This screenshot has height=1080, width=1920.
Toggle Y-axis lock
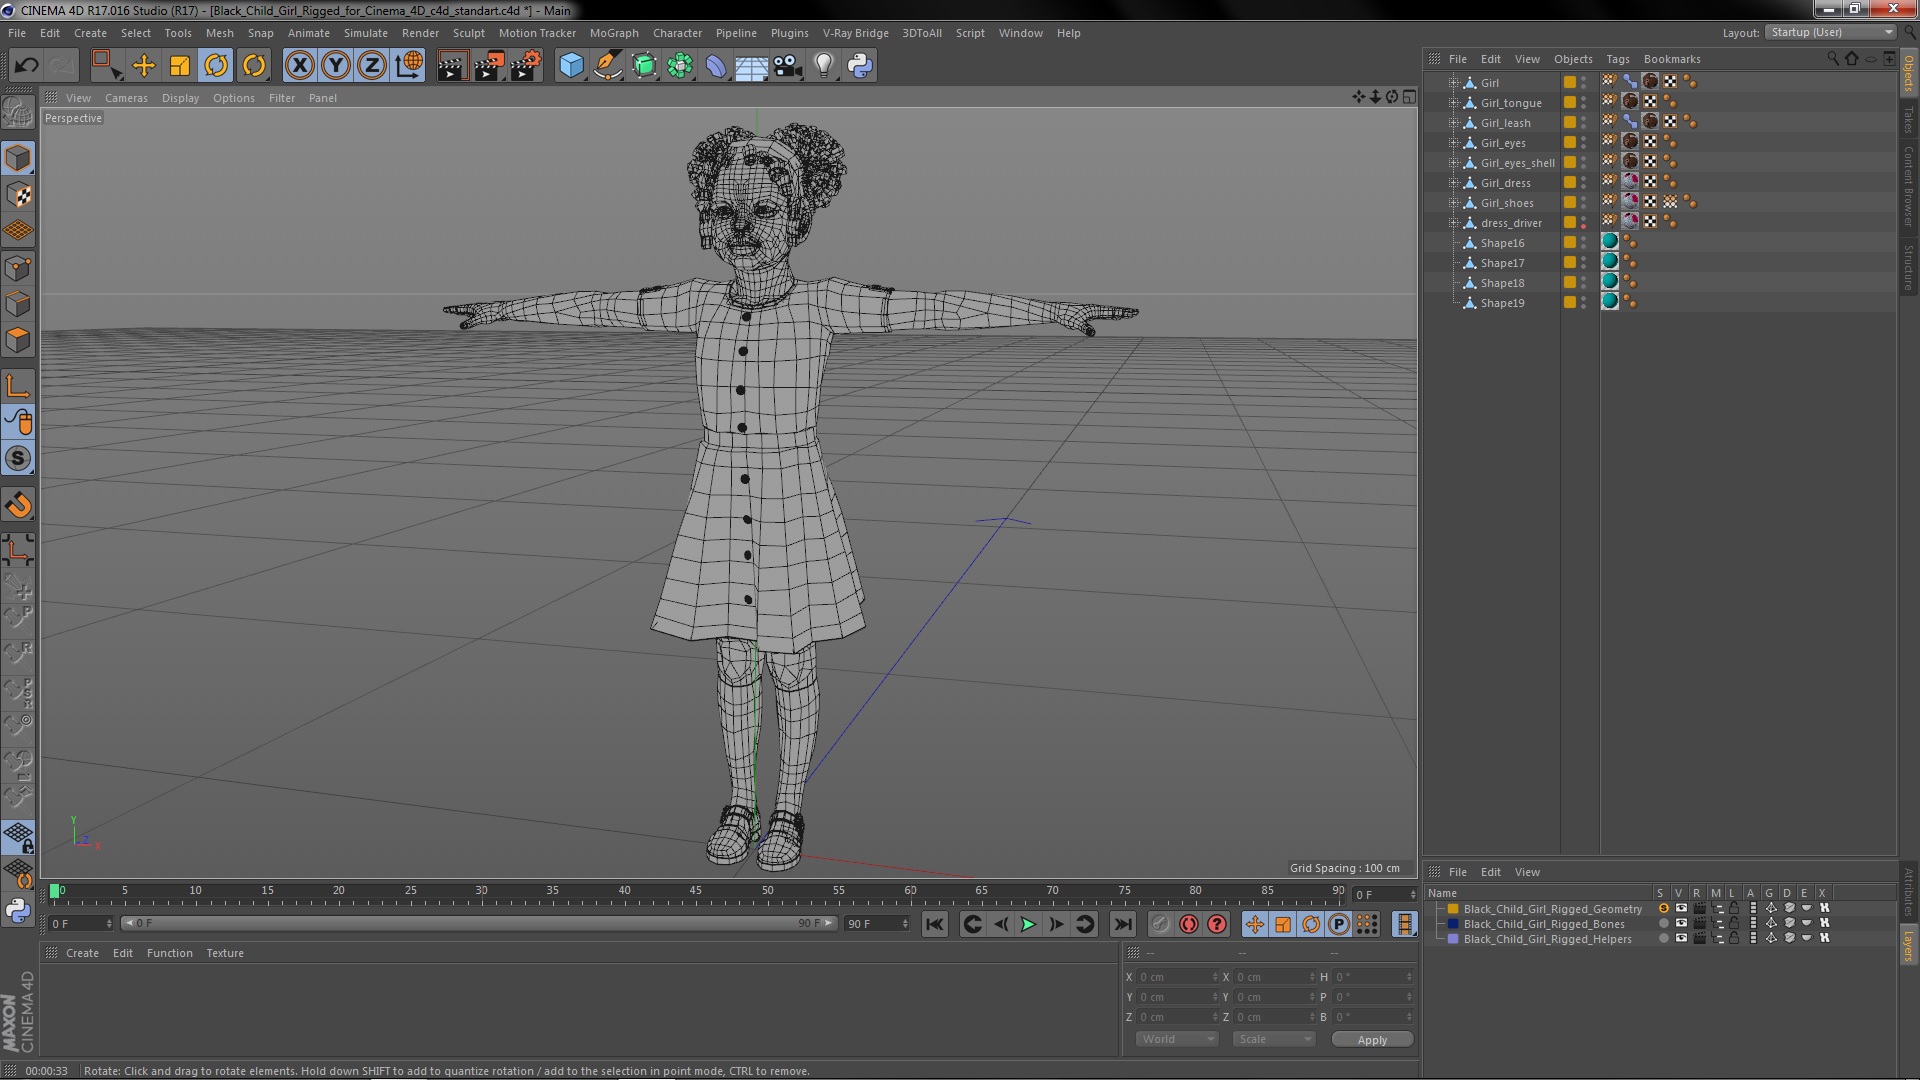click(x=336, y=66)
